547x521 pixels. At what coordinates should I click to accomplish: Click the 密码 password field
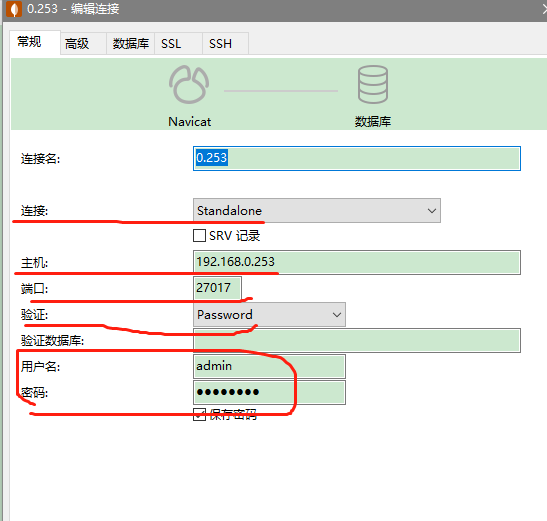[x=269, y=392]
